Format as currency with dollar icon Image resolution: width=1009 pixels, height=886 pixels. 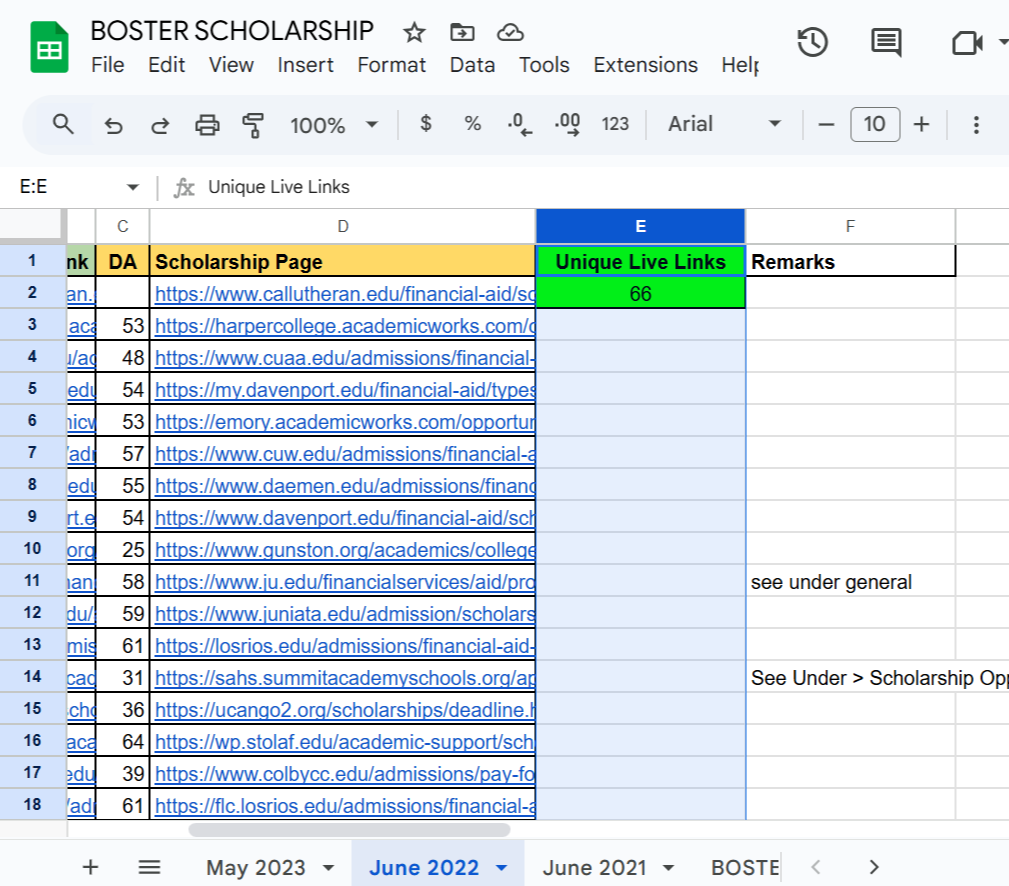click(426, 124)
